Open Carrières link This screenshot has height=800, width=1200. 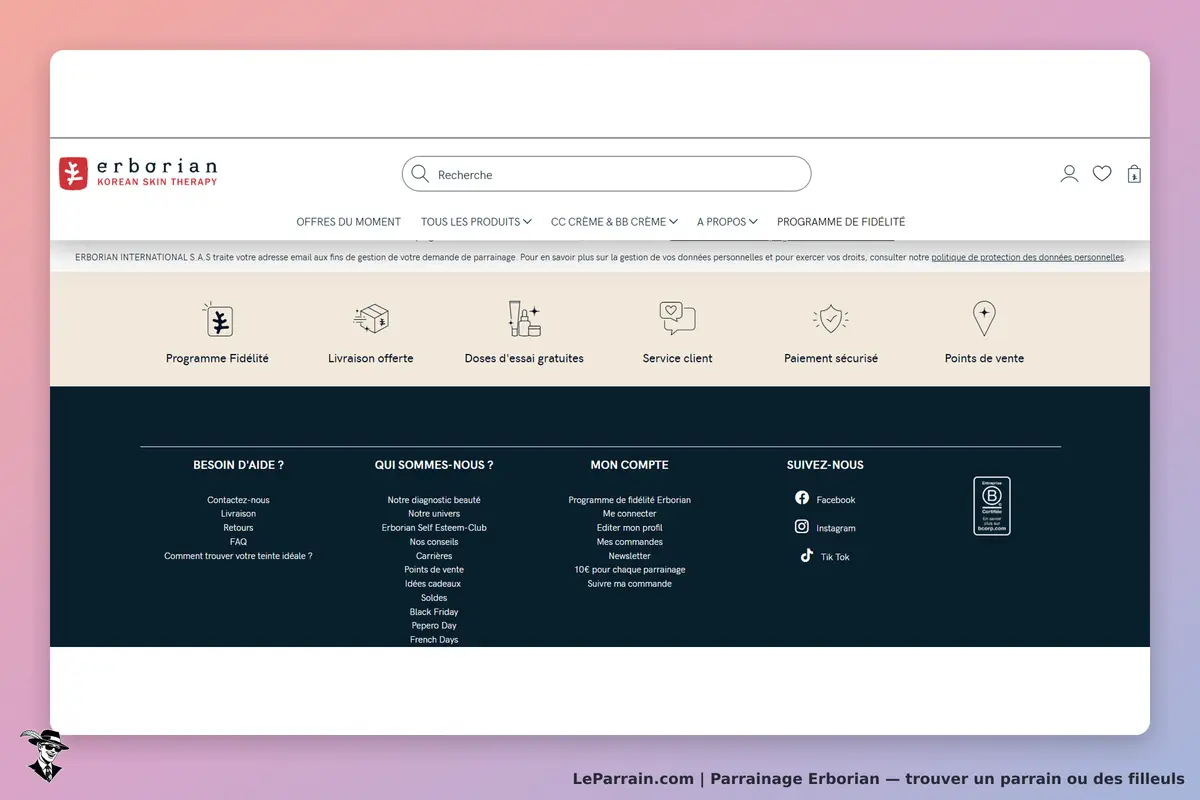(434, 556)
